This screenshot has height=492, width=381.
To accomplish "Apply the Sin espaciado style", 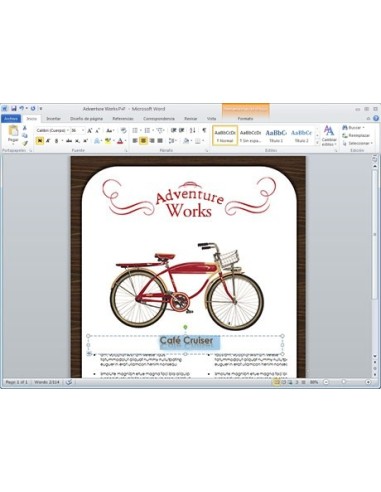I will tap(250, 135).
